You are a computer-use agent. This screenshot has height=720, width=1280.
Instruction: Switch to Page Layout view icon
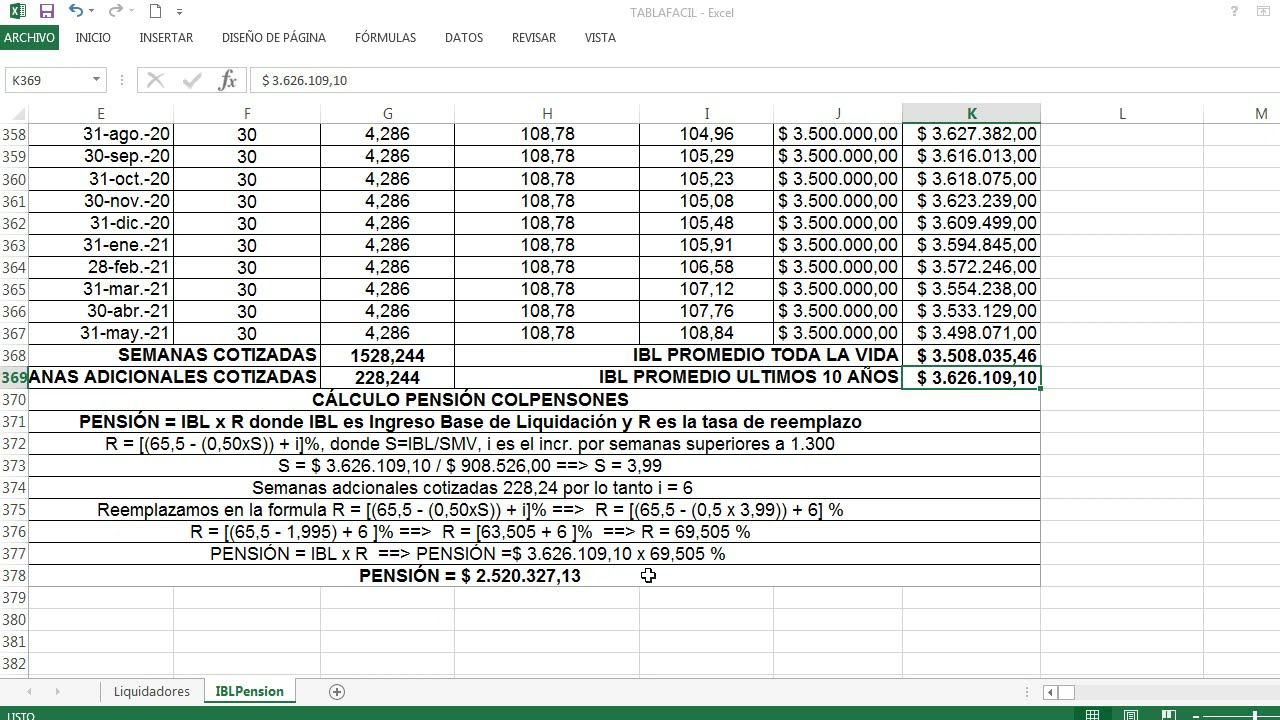pos(1131,715)
